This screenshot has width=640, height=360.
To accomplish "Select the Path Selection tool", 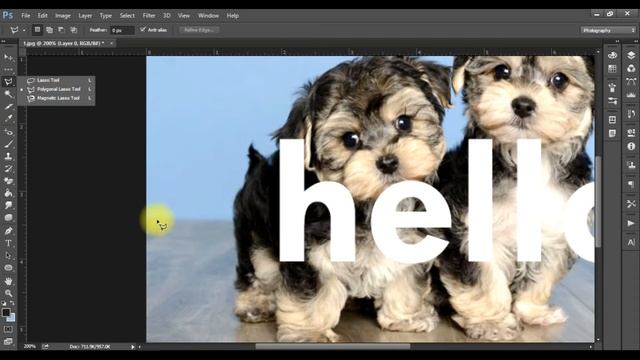I will coord(8,256).
